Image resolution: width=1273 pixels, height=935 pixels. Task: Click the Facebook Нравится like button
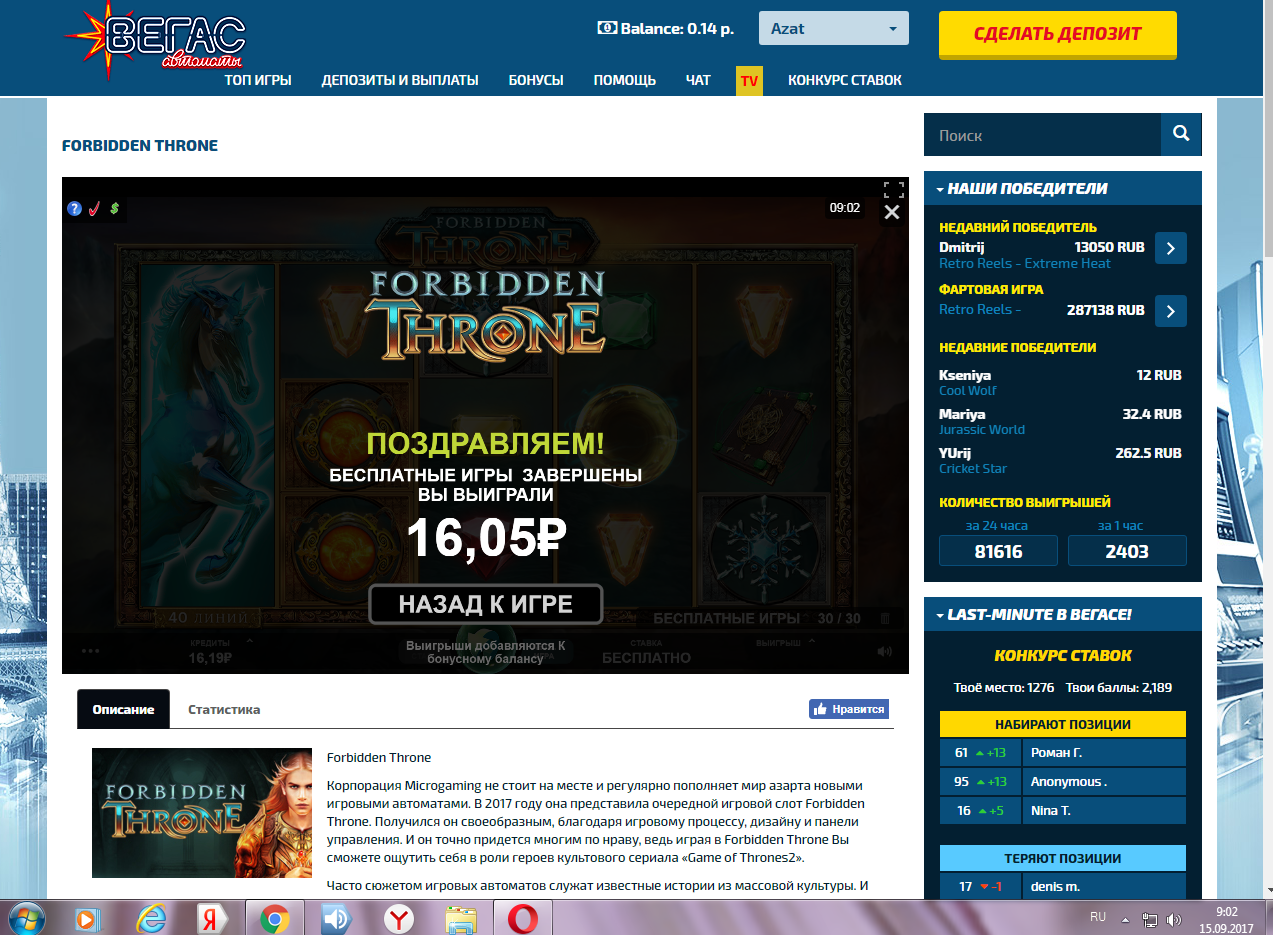coord(848,709)
